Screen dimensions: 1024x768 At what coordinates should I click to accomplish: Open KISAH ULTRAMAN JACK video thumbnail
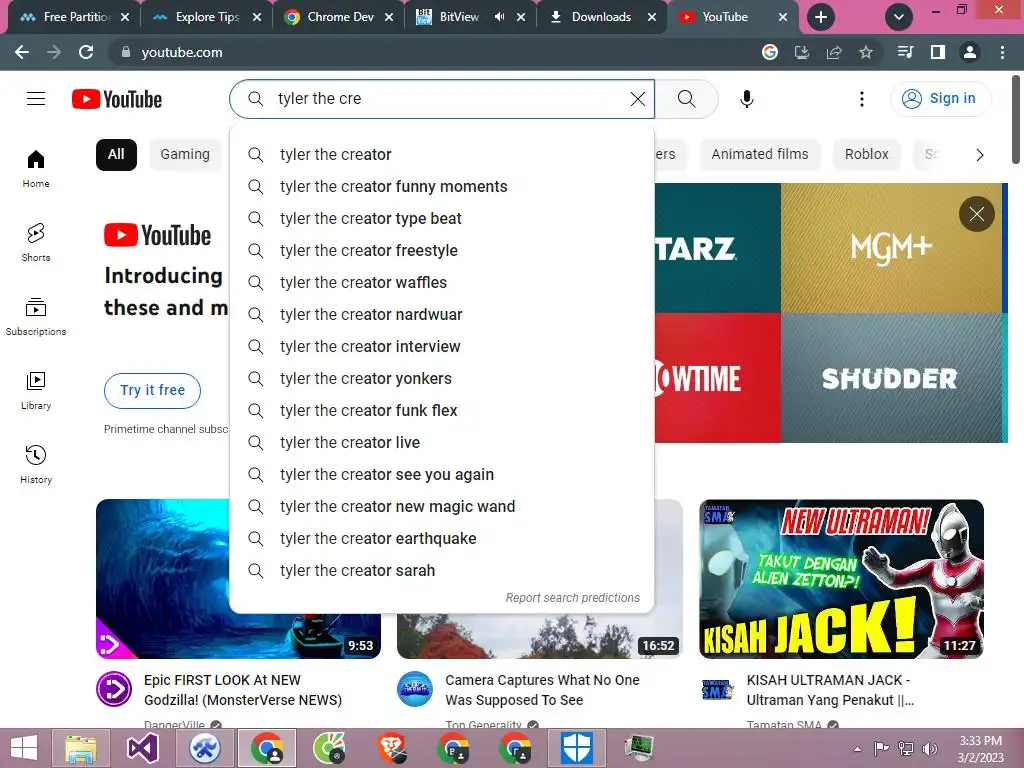point(841,579)
